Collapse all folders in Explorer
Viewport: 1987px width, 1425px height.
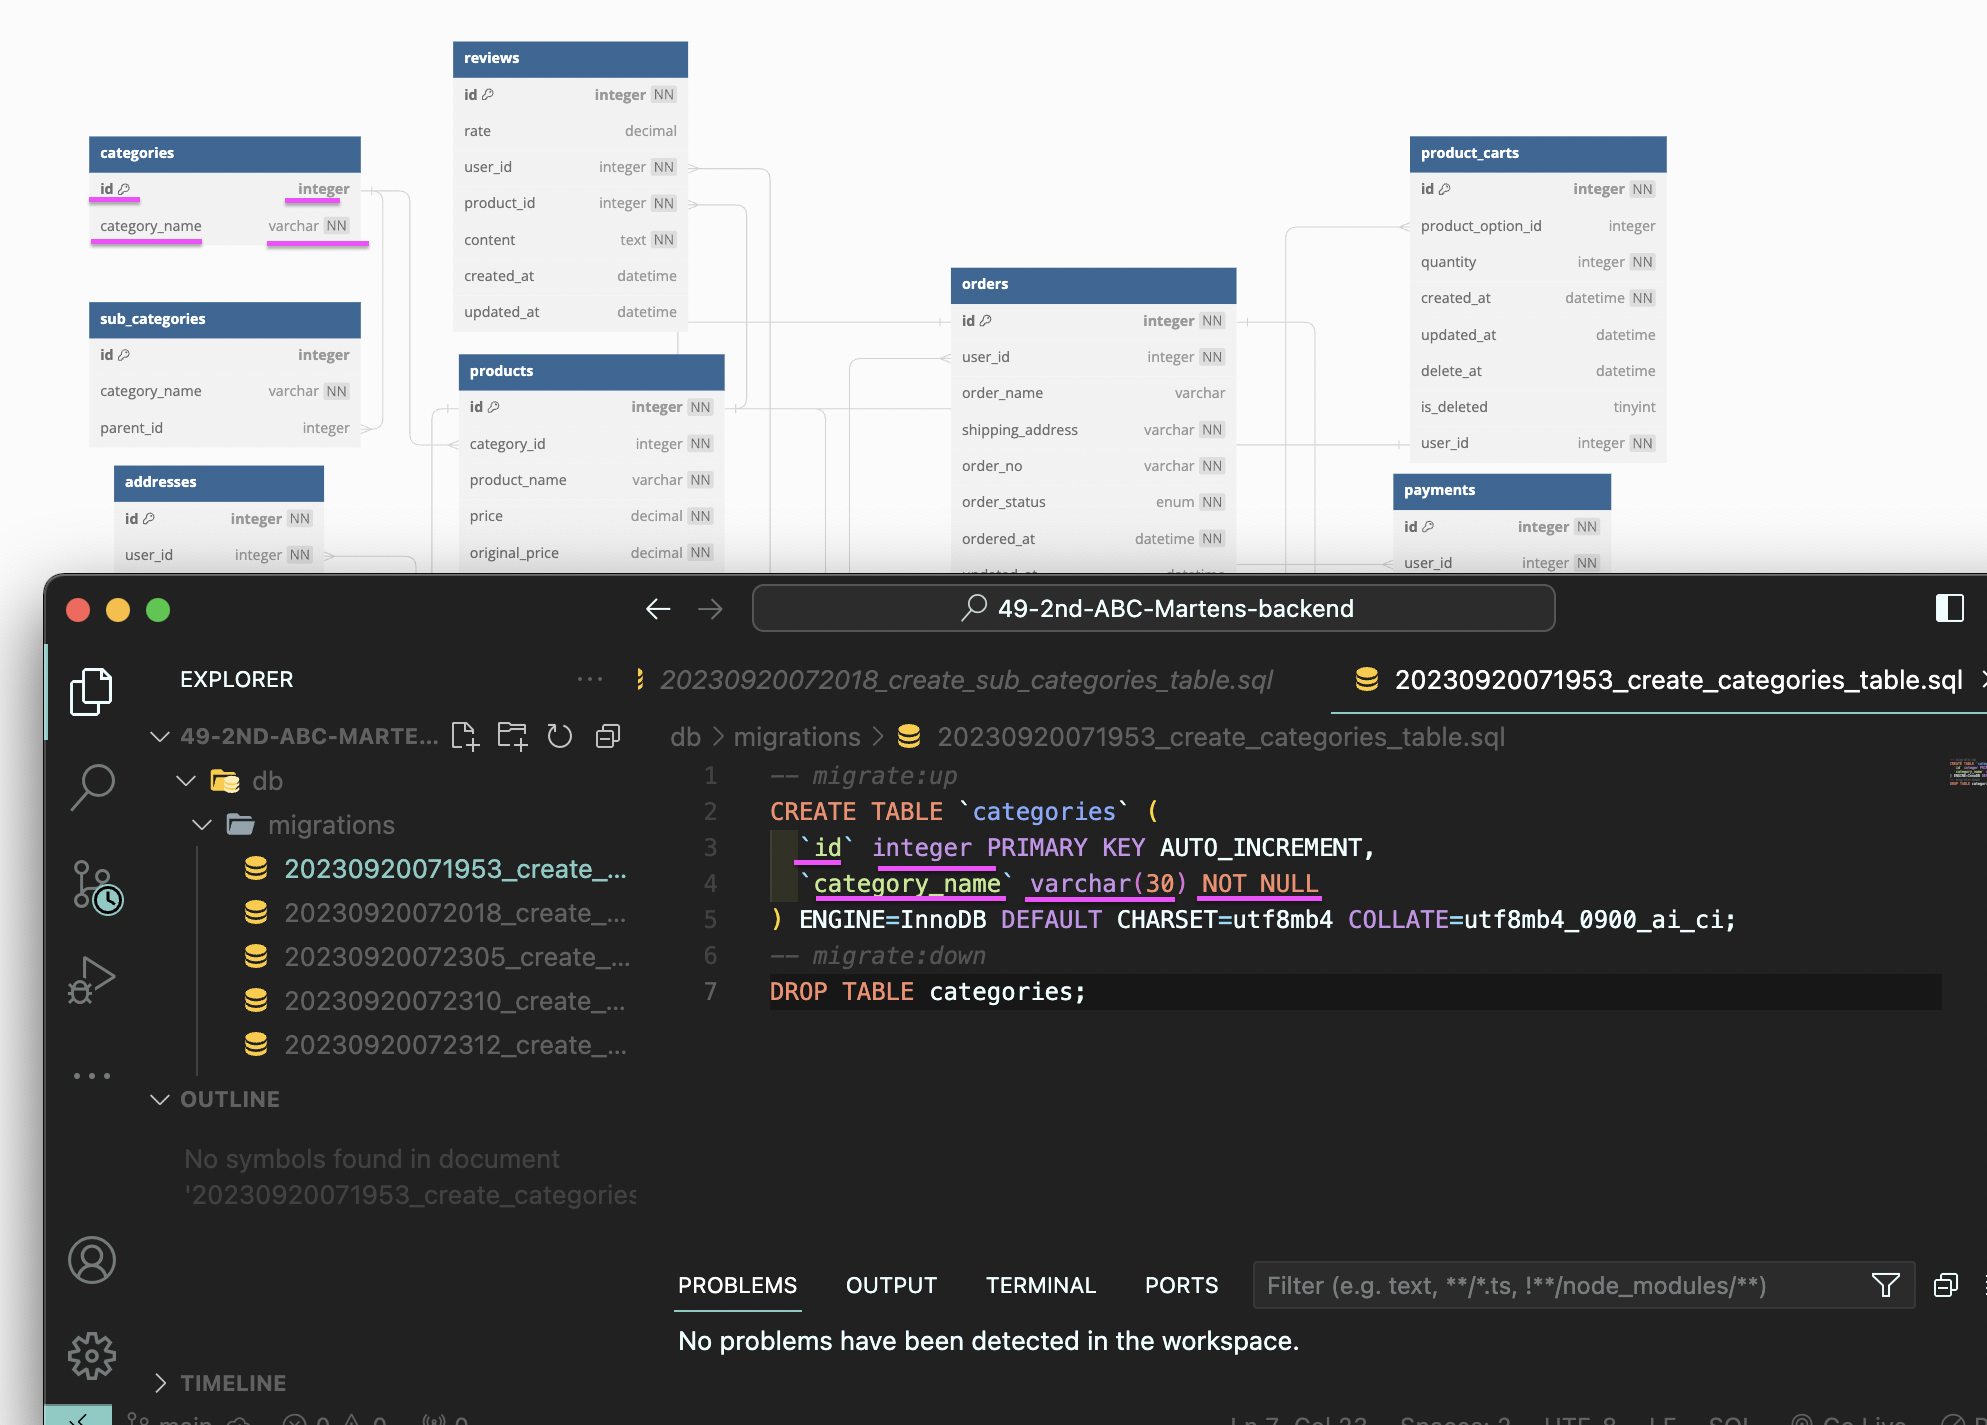click(608, 737)
